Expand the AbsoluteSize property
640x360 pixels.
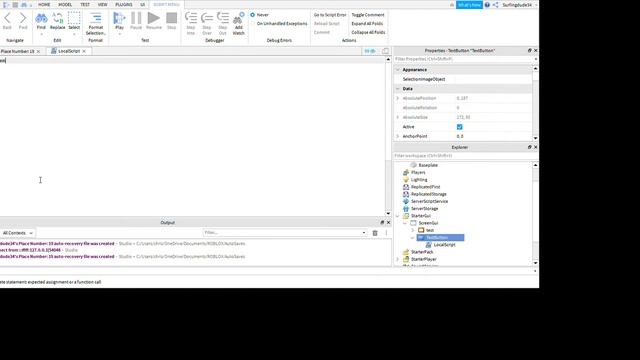[398, 117]
